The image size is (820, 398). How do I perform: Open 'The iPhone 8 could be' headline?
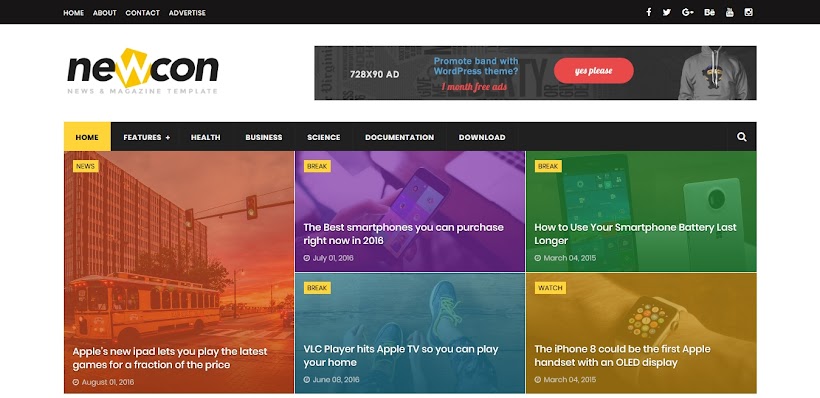click(622, 356)
